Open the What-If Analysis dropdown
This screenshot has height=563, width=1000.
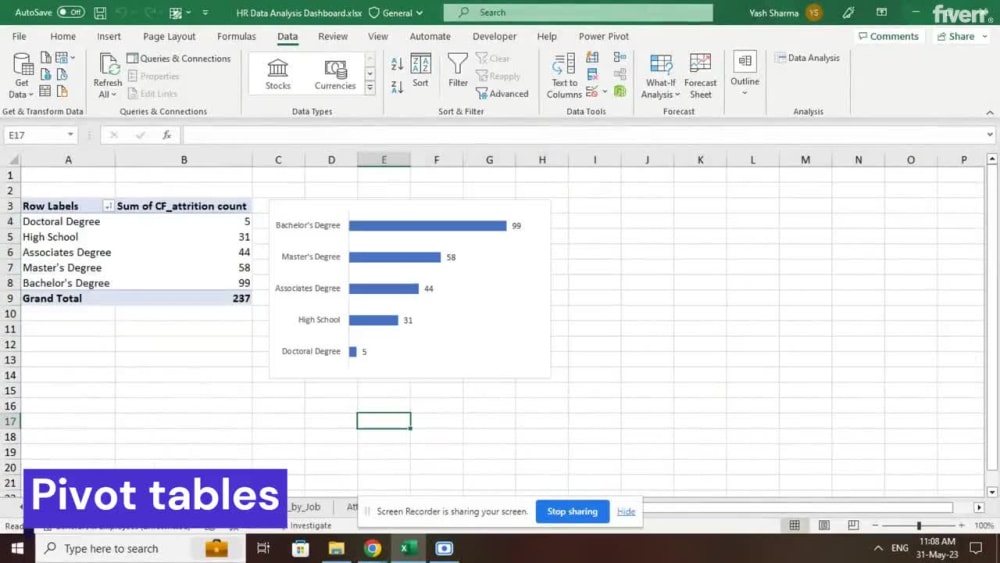click(660, 76)
